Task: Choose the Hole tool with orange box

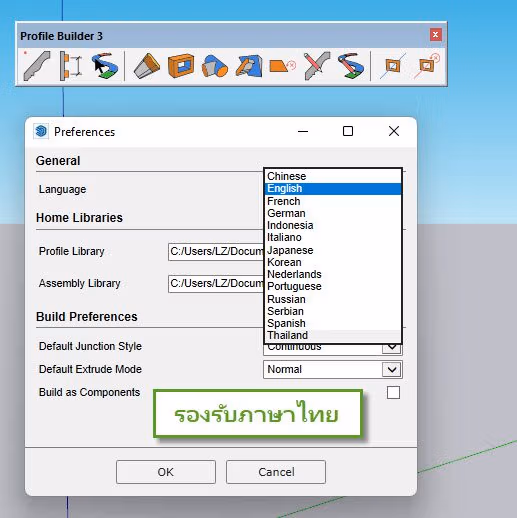Action: pyautogui.click(x=181, y=66)
